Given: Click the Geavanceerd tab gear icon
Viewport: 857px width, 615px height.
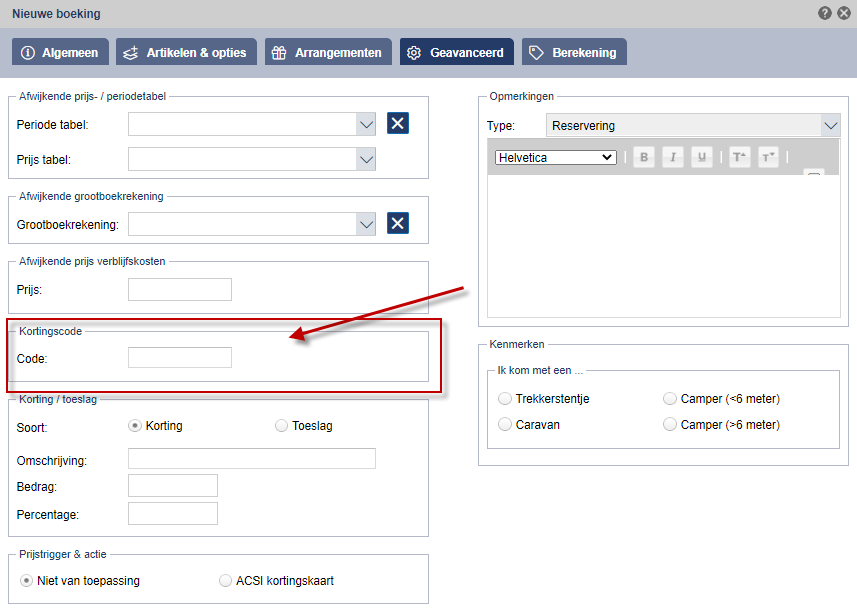Looking at the screenshot, I should [x=414, y=52].
